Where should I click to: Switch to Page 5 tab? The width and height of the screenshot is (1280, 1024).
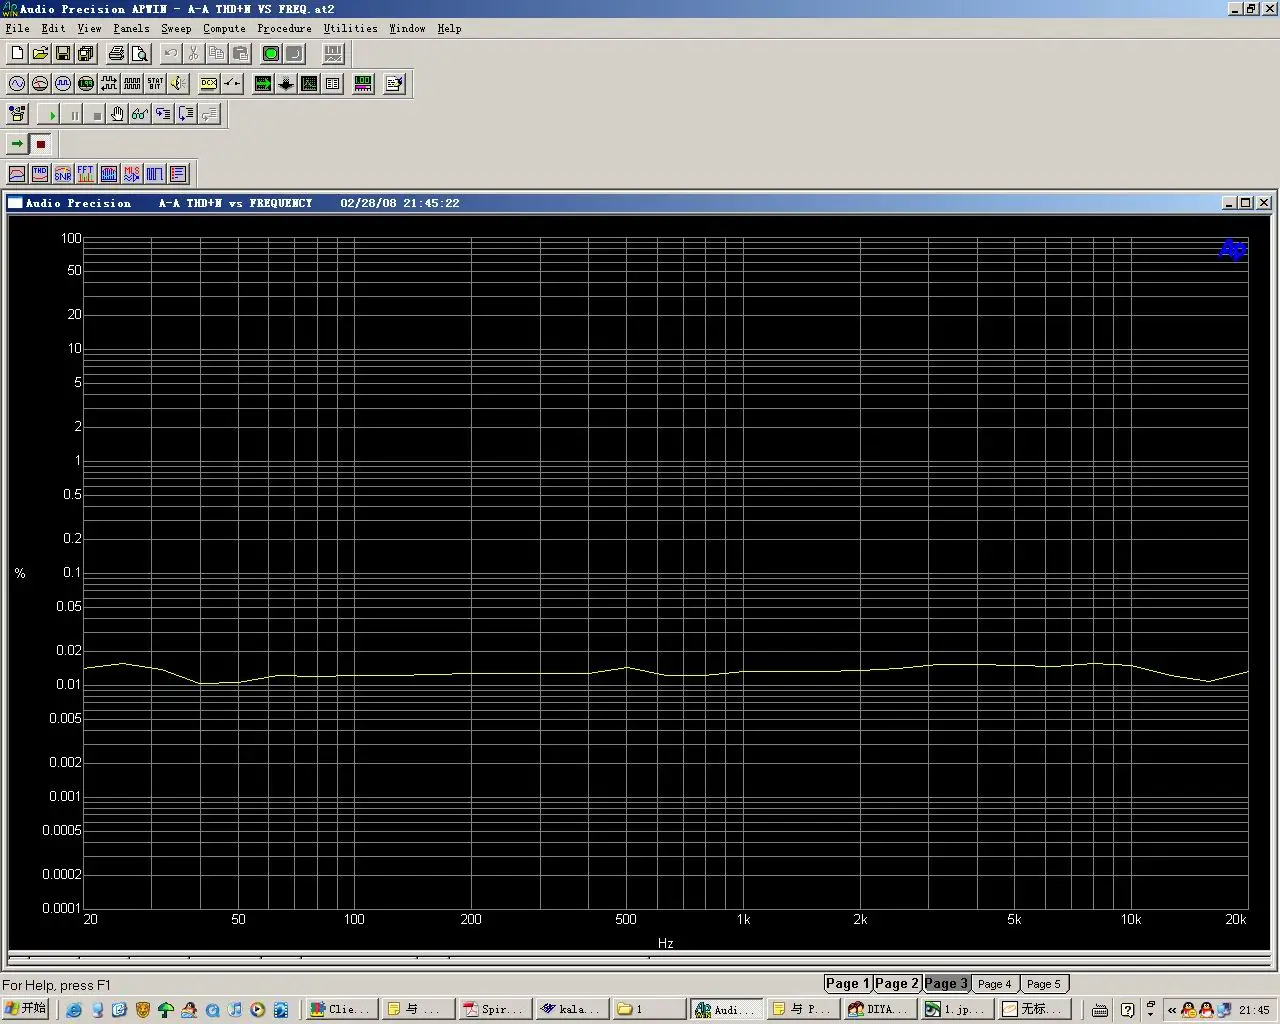(x=1043, y=984)
